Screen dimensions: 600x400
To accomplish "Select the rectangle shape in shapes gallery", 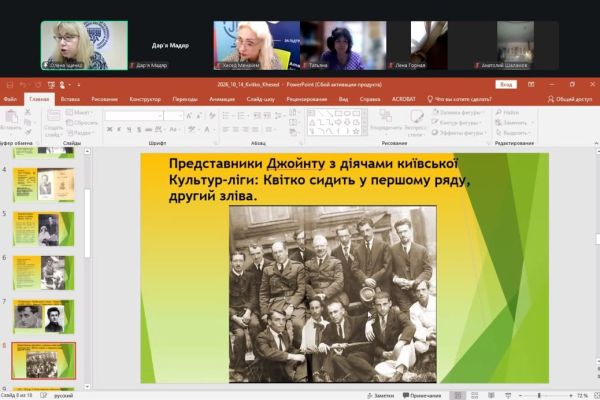I will 338,113.
